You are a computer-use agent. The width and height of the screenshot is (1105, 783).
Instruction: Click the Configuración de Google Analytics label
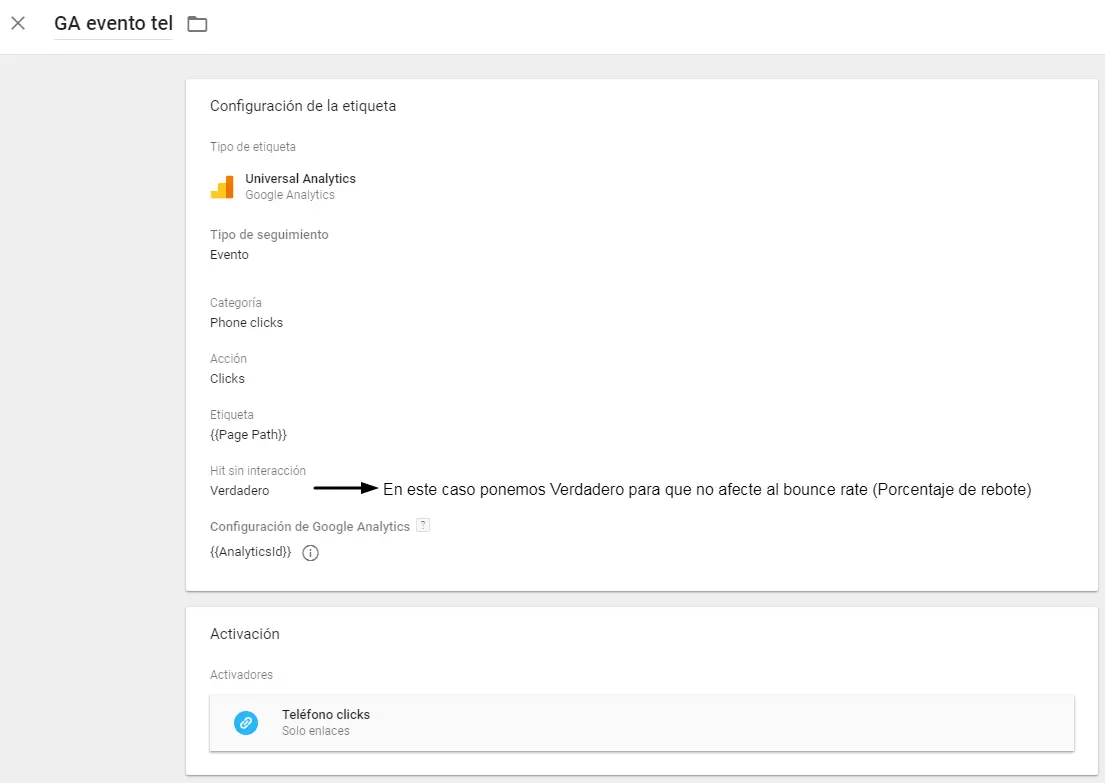(310, 527)
